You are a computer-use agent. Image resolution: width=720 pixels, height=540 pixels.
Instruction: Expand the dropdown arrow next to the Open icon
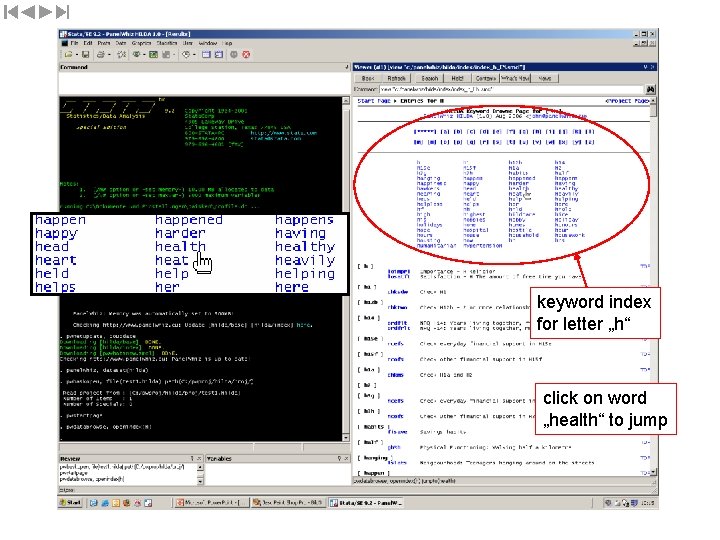pos(76,55)
